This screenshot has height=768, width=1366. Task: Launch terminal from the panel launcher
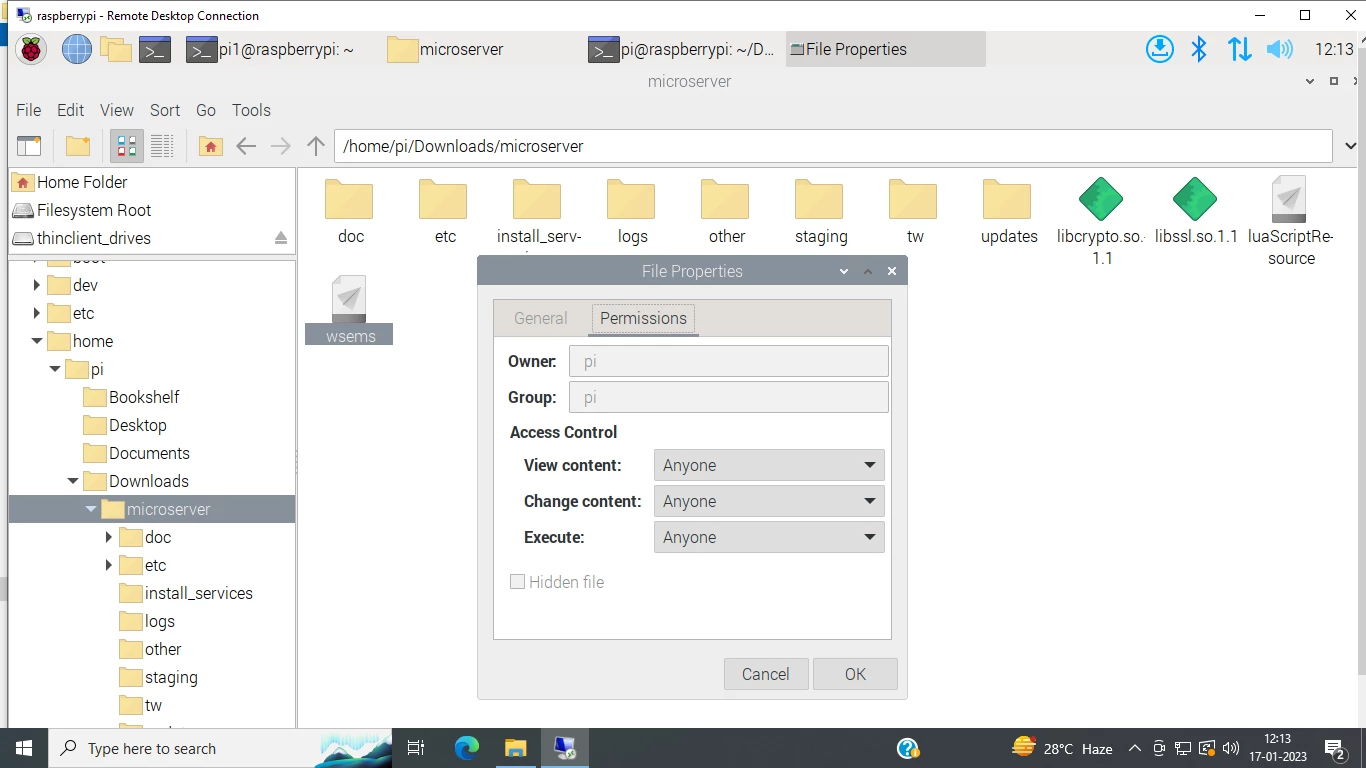point(154,49)
